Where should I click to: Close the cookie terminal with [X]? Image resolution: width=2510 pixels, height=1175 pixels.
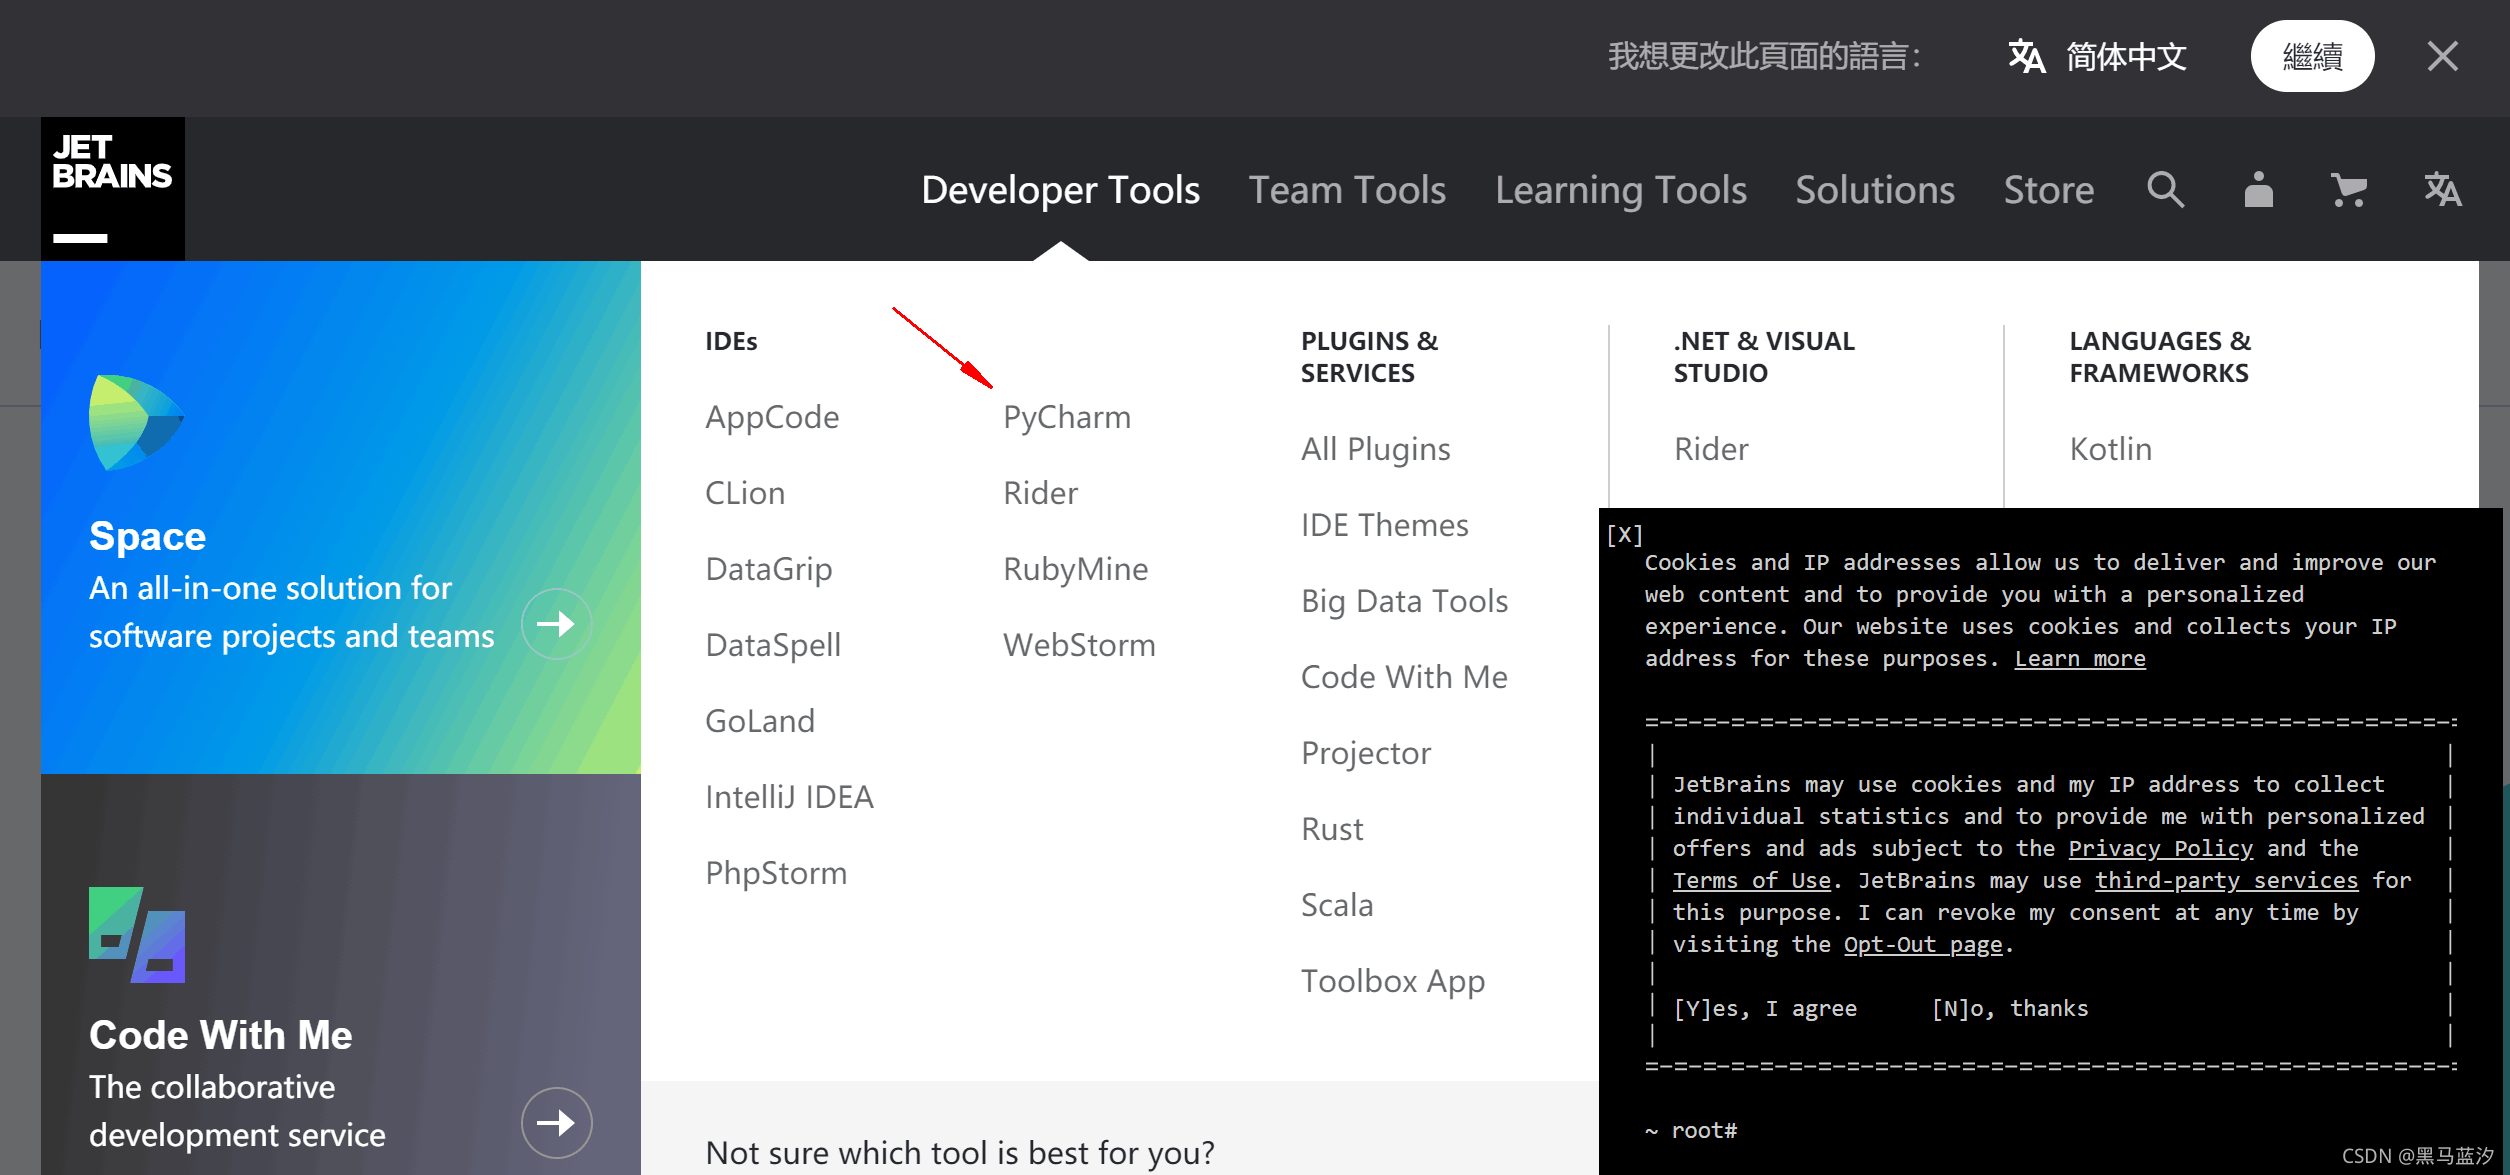[x=1624, y=535]
